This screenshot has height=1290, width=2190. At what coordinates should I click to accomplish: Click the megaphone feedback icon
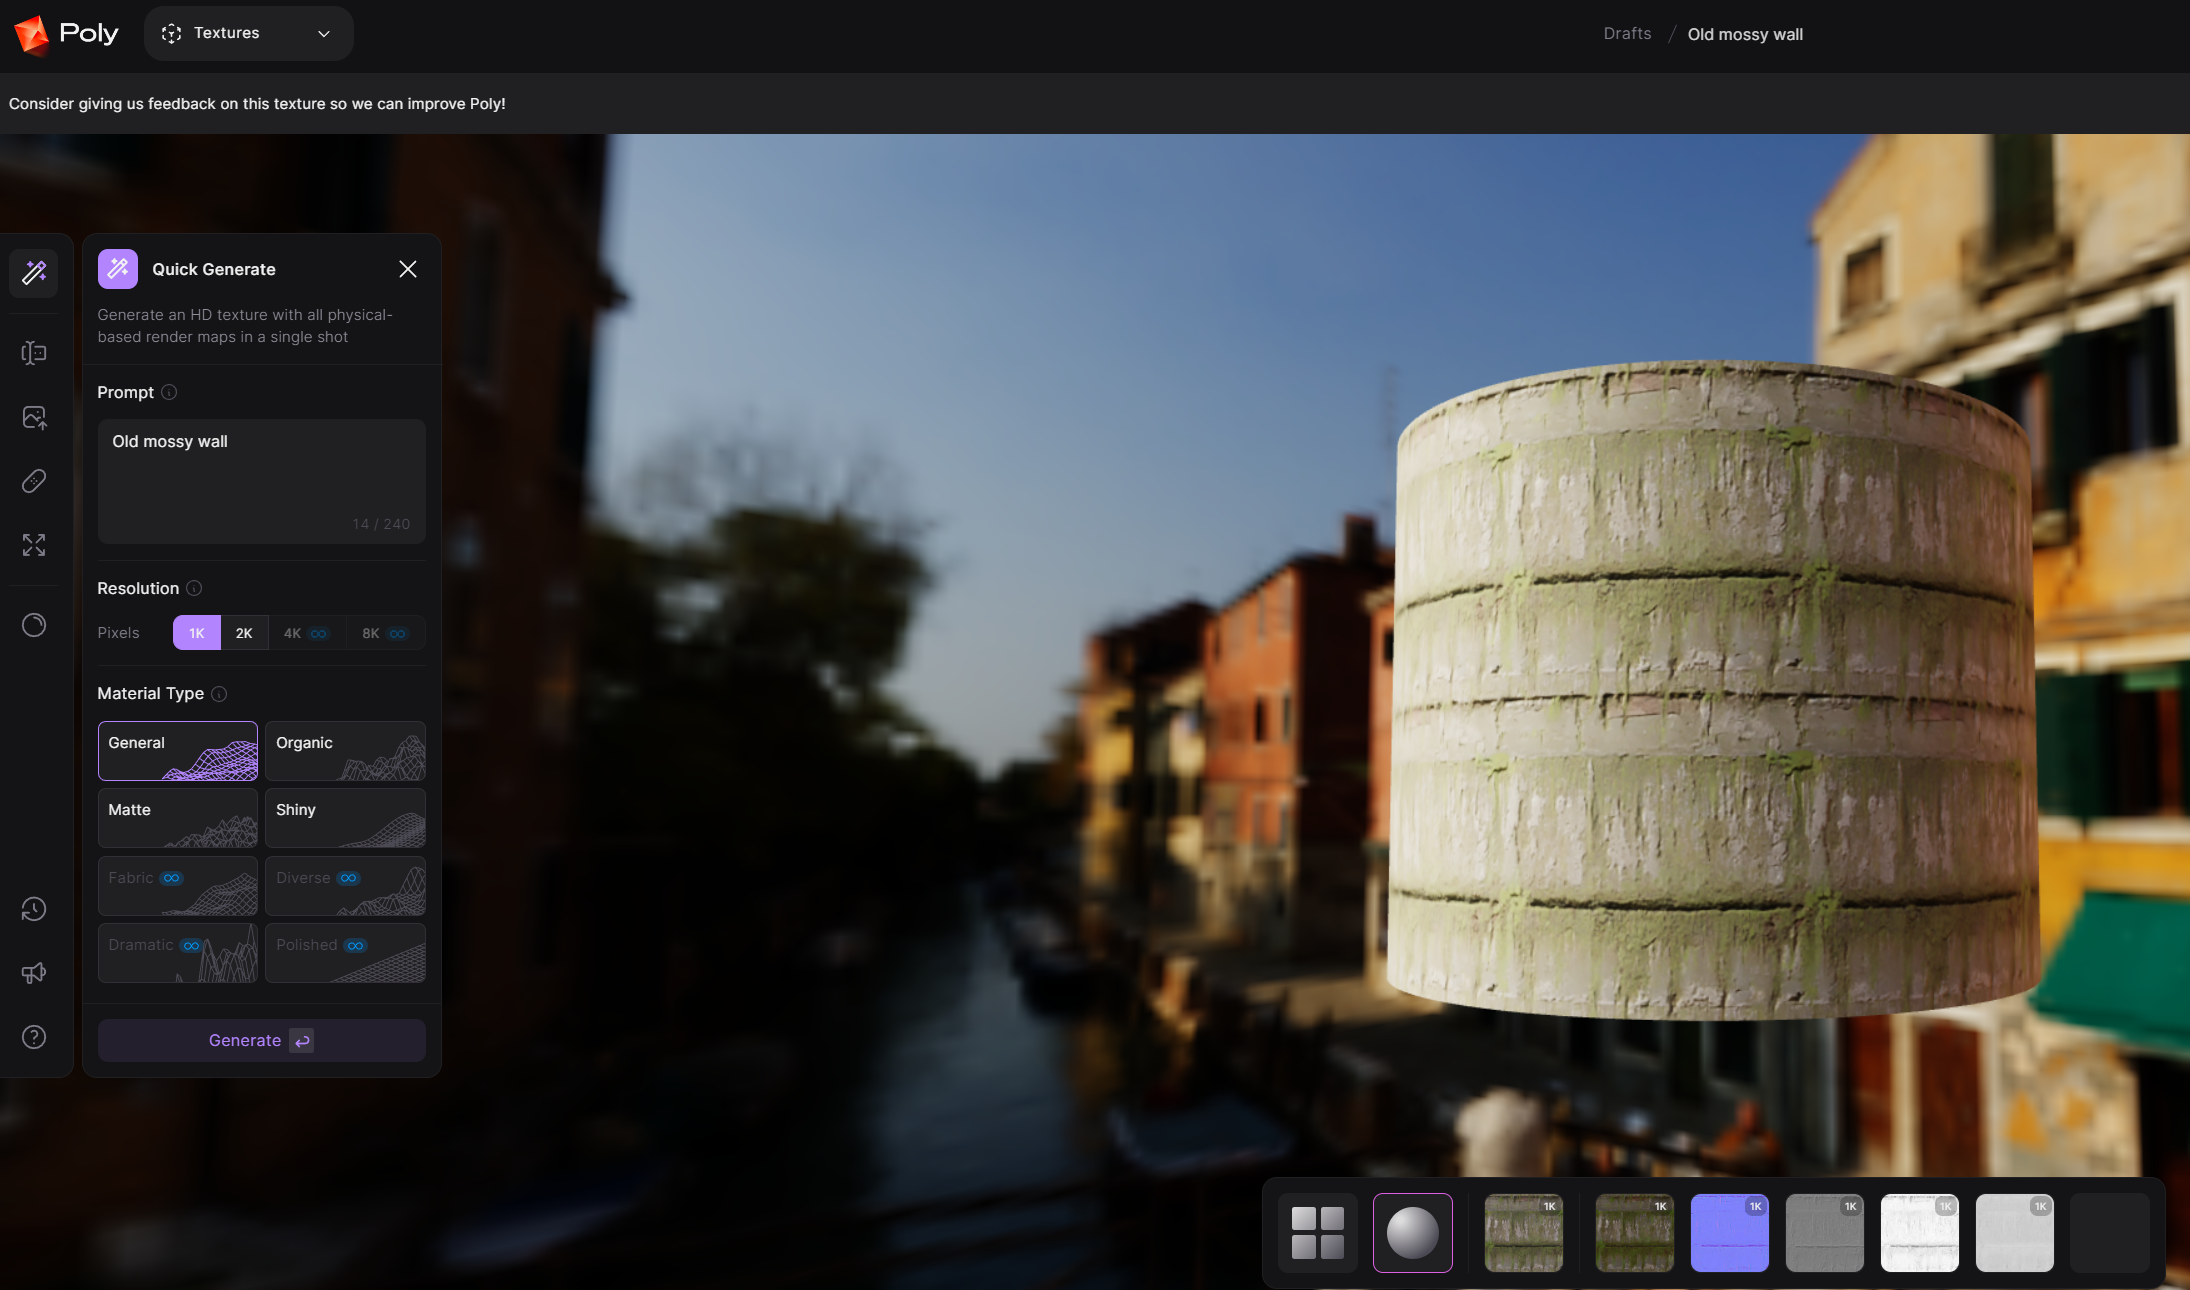click(x=34, y=973)
